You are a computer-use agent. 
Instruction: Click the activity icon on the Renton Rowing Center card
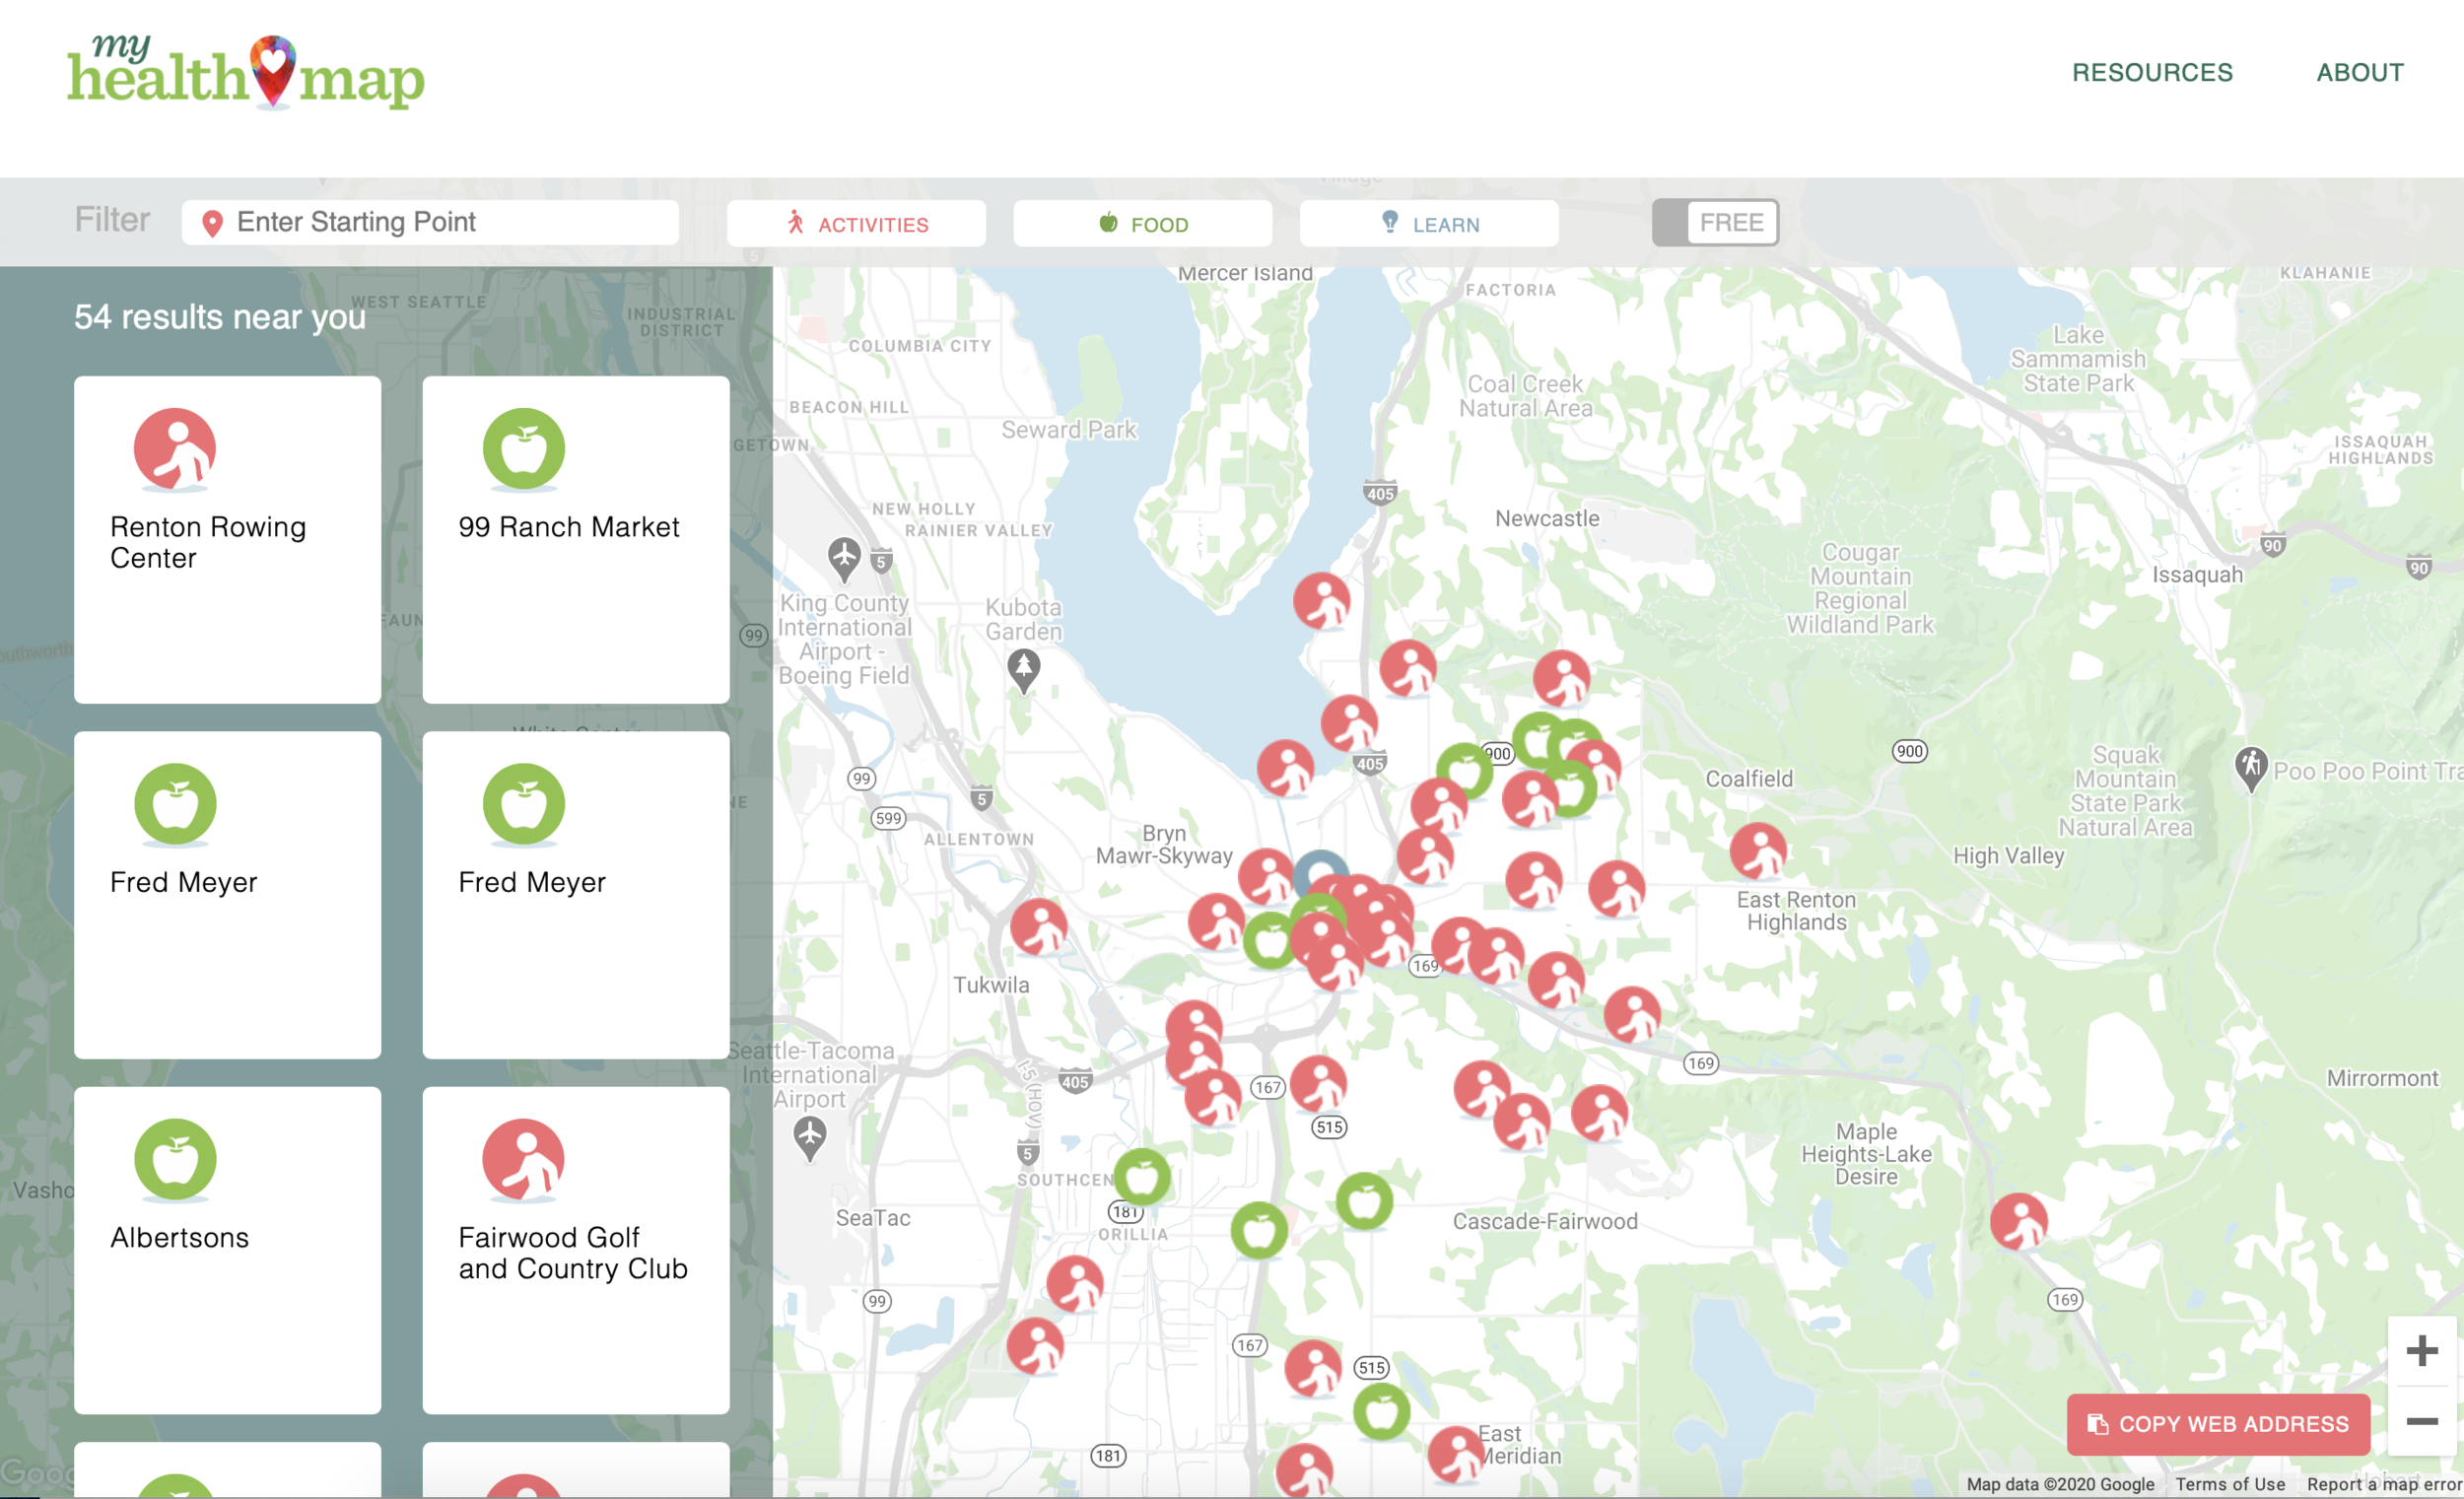point(175,449)
